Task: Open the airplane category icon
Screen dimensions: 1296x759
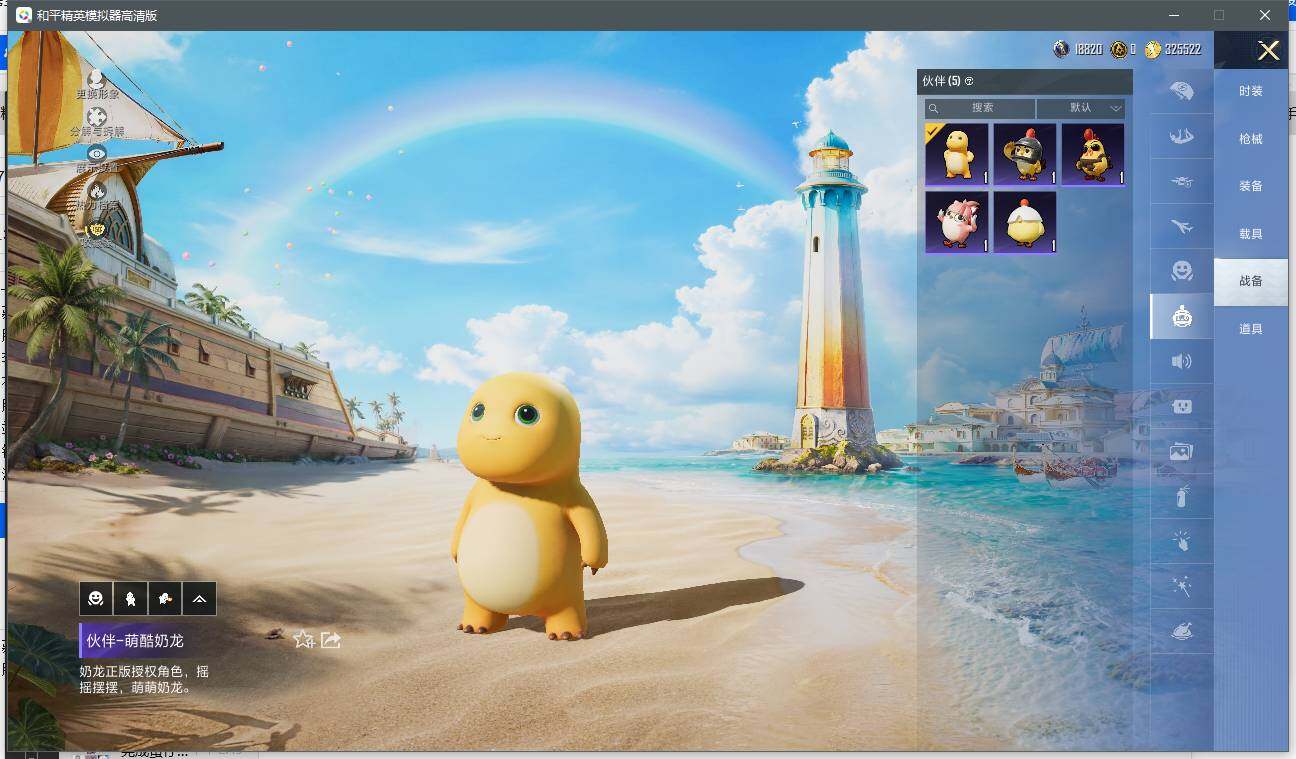Action: click(x=1182, y=227)
